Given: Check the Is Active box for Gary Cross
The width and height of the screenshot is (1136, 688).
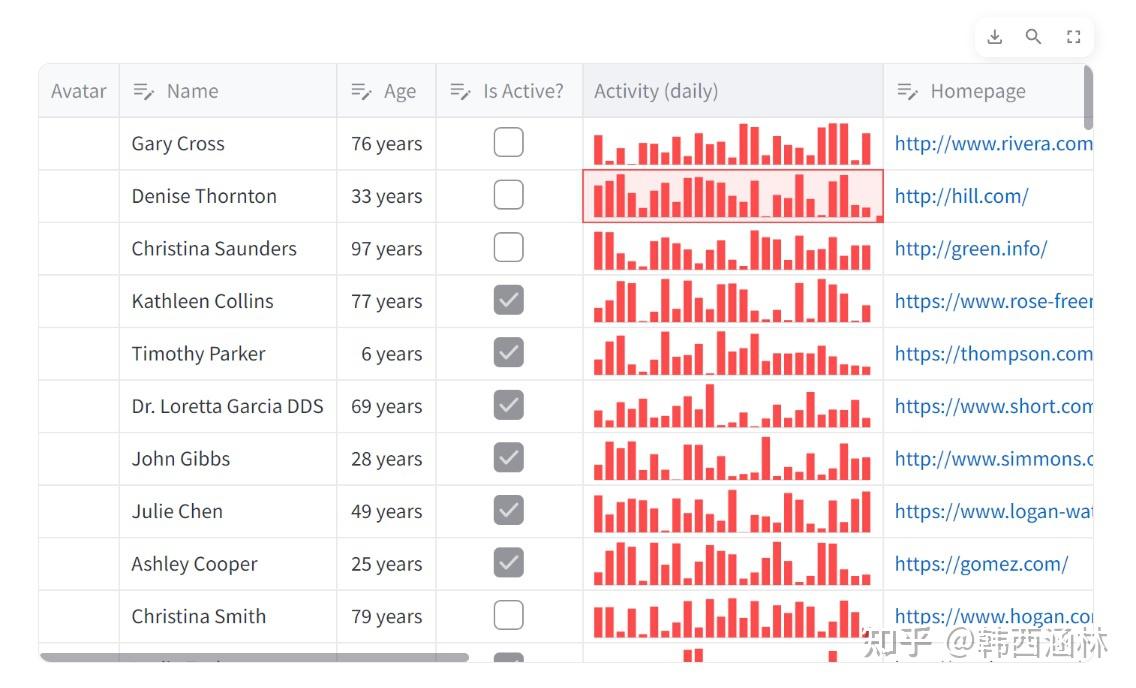Looking at the screenshot, I should coord(509,143).
